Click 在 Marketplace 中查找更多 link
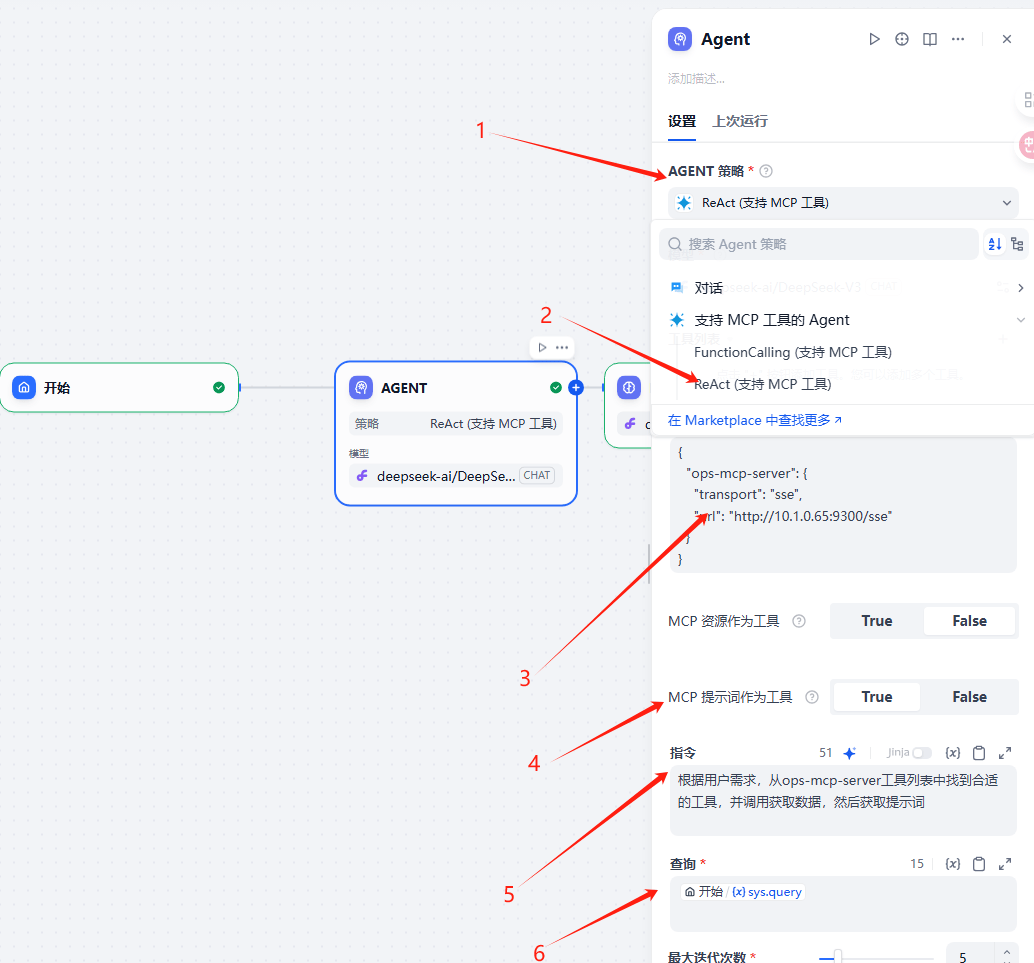The width and height of the screenshot is (1034, 963). (755, 420)
